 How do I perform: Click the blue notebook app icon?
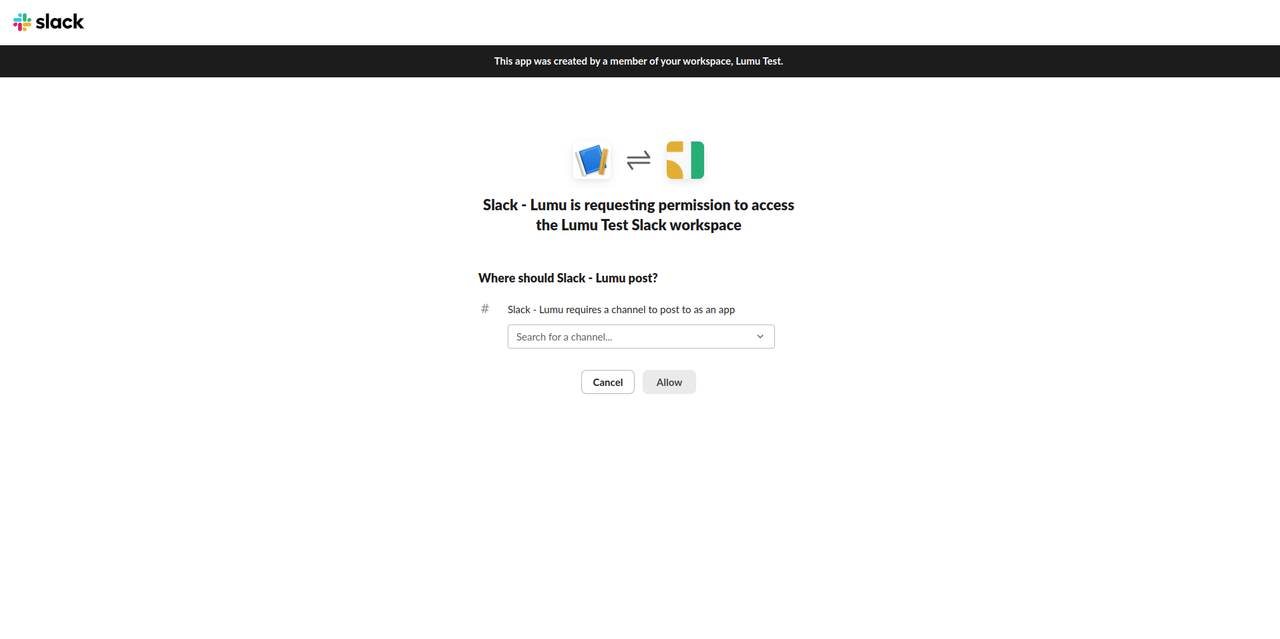click(592, 160)
